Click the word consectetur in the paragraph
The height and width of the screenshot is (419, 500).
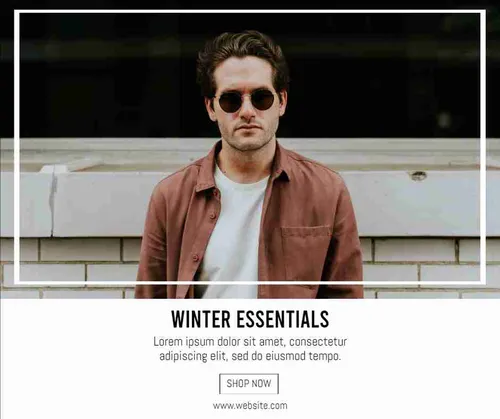318,342
